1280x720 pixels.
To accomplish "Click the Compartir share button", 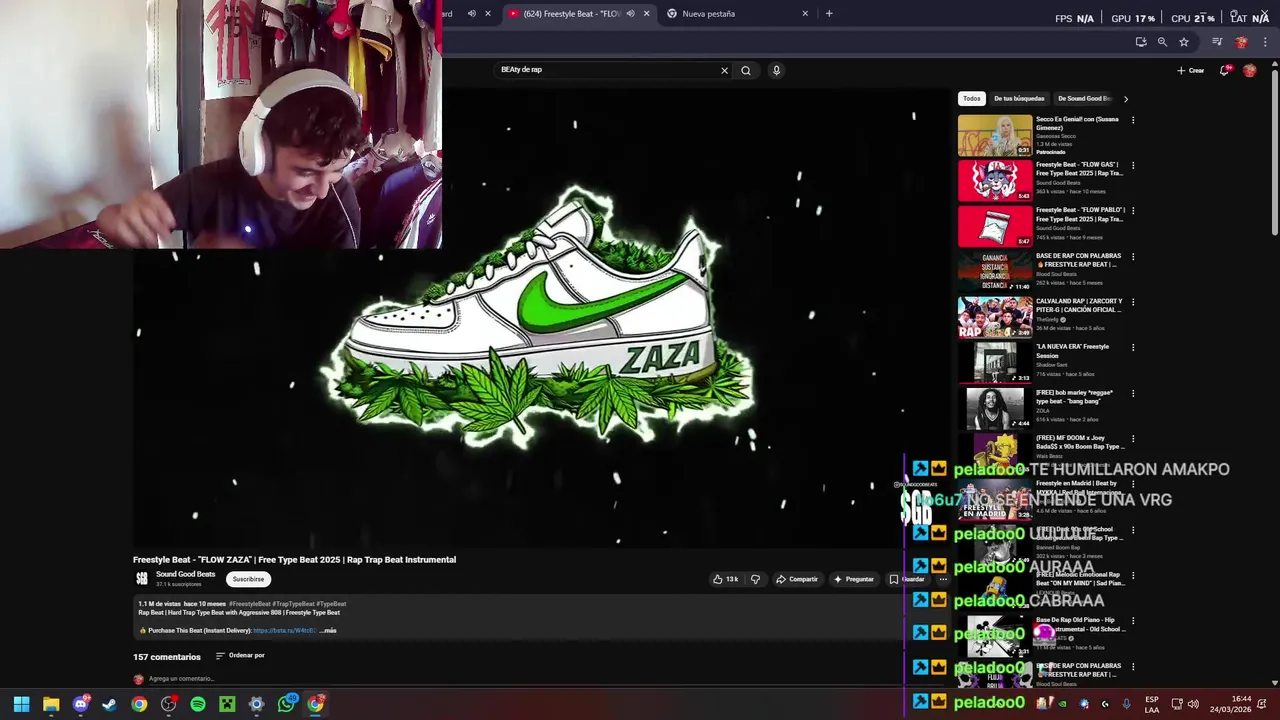I will (x=797, y=579).
